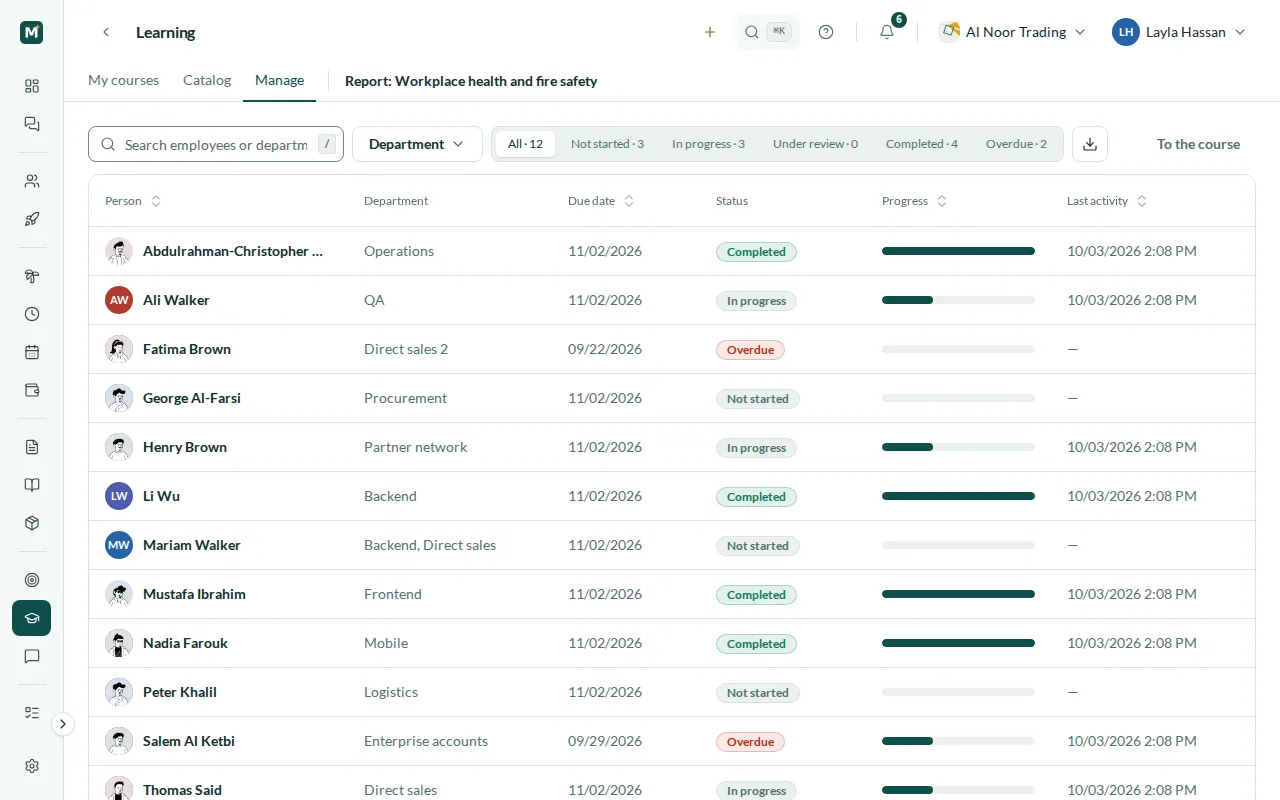1280x800 pixels.
Task: Open the Al Noor Trading company switcher
Action: point(1014,32)
